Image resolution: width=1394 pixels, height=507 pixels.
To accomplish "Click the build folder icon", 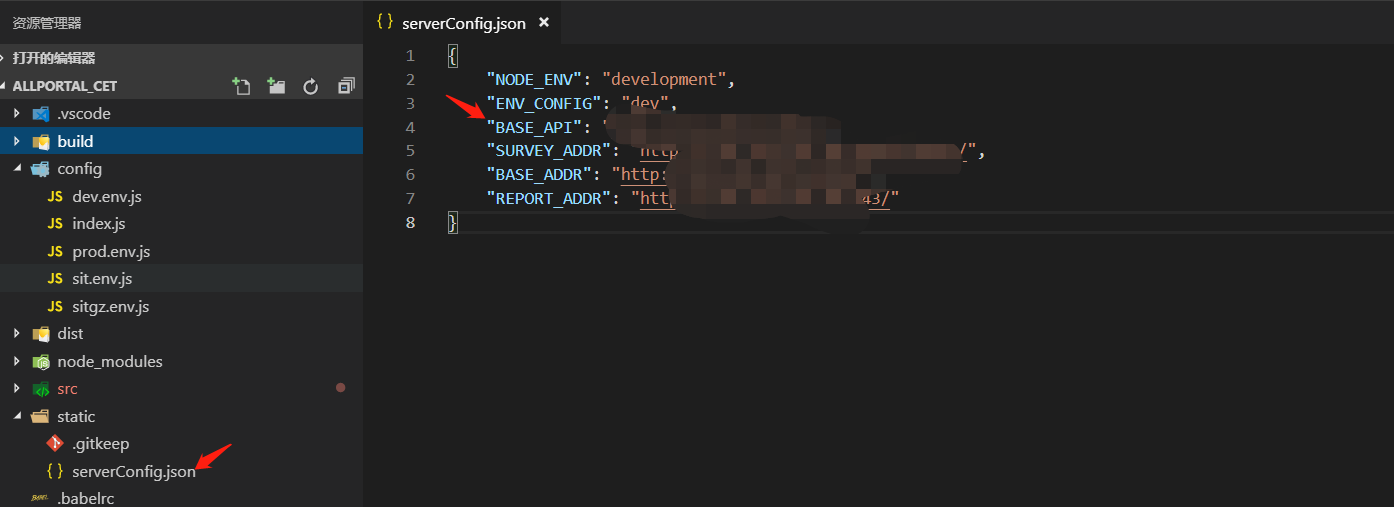I will pos(41,141).
